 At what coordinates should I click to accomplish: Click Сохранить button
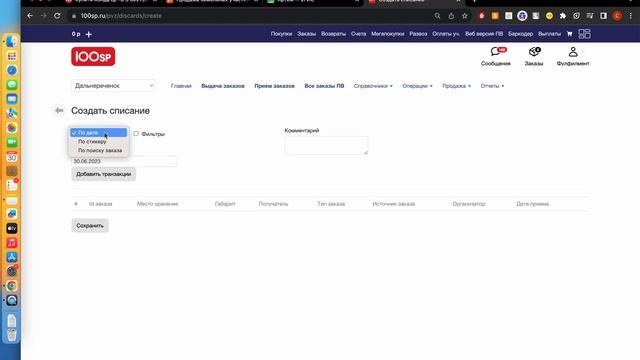point(90,226)
